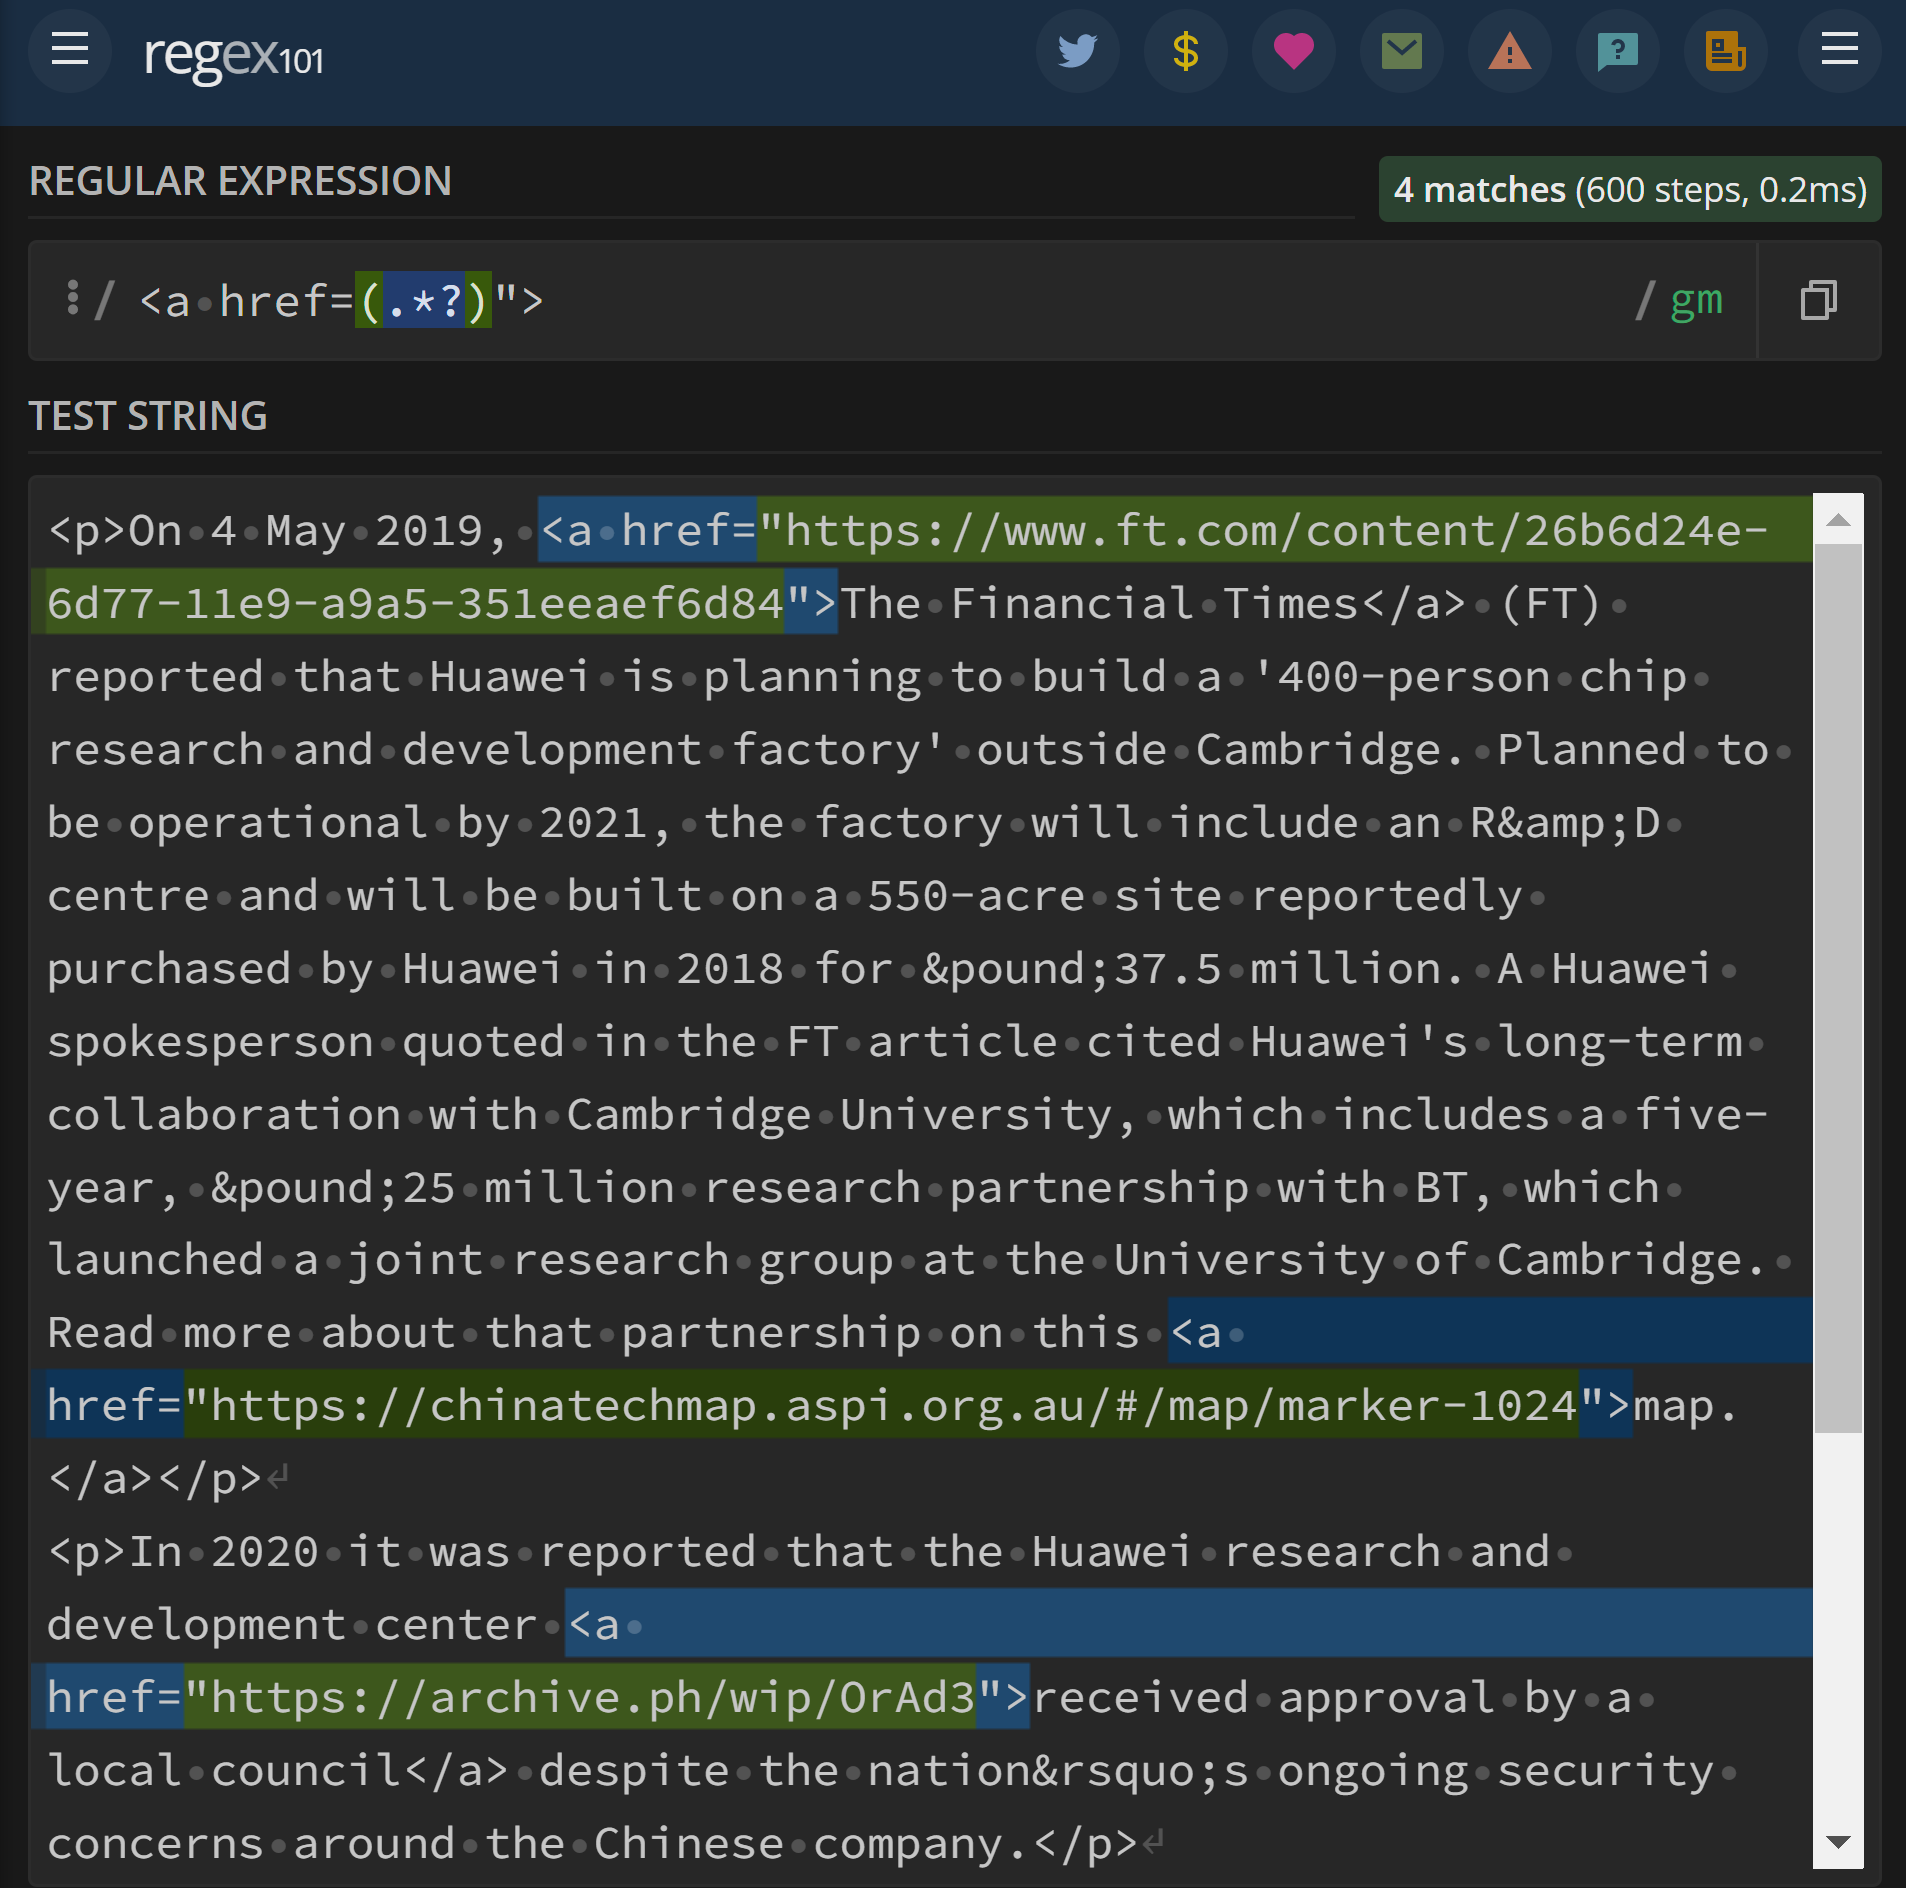The width and height of the screenshot is (1906, 1888).
Task: Open the 'gm' regex flags selector
Action: pyautogui.click(x=1697, y=300)
